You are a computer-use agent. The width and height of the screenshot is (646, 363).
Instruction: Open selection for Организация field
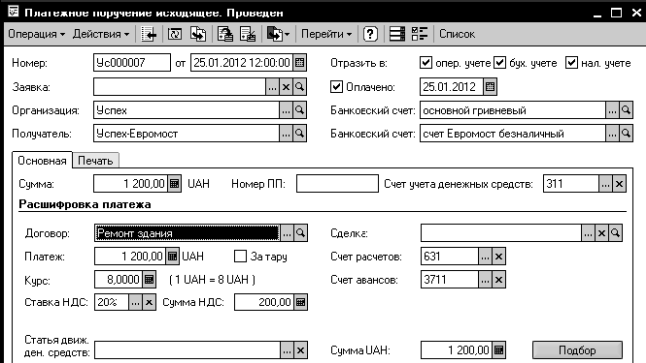pos(286,110)
